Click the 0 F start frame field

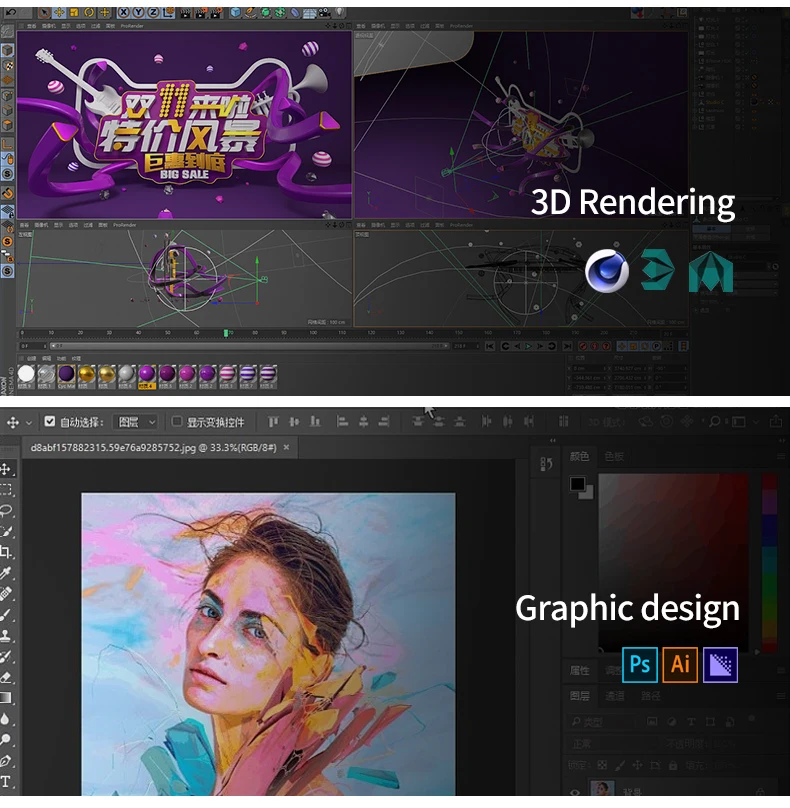click(x=33, y=346)
